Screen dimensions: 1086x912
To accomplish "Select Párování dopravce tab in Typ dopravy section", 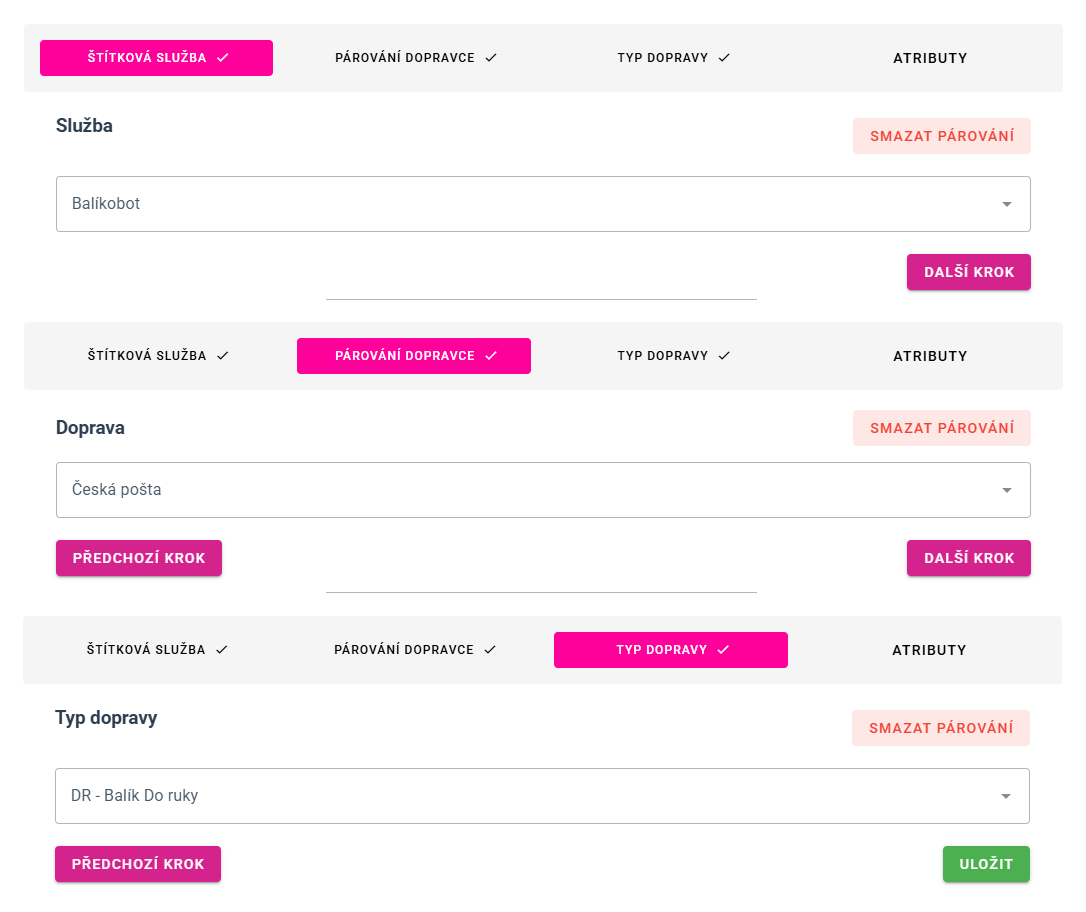I will [413, 650].
